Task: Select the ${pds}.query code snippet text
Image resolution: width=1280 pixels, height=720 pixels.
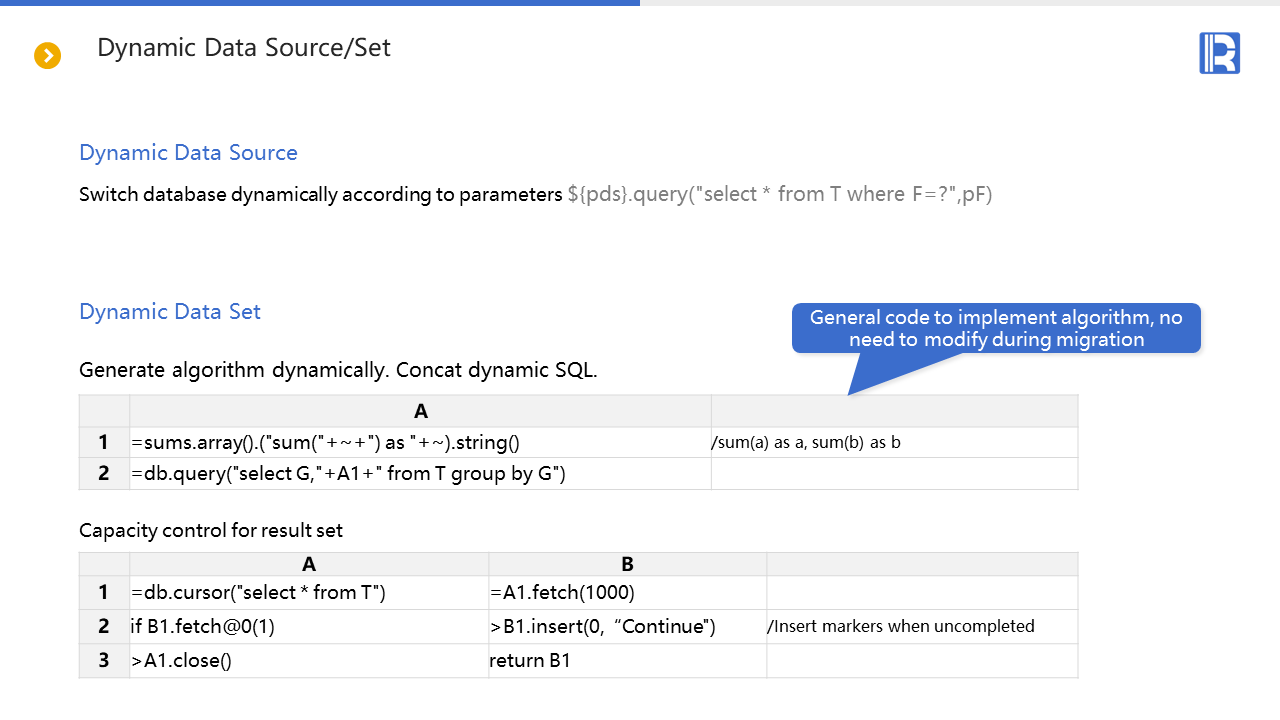Action: (780, 195)
